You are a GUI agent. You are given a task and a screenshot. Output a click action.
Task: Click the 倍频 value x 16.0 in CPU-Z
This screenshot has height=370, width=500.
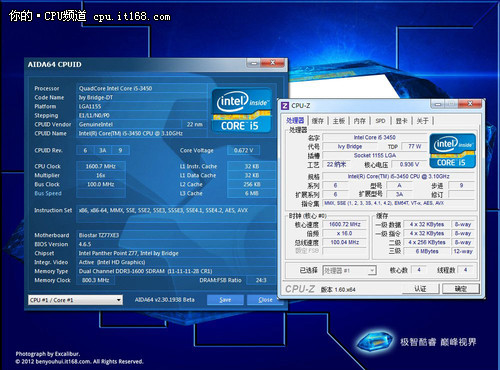(344, 233)
